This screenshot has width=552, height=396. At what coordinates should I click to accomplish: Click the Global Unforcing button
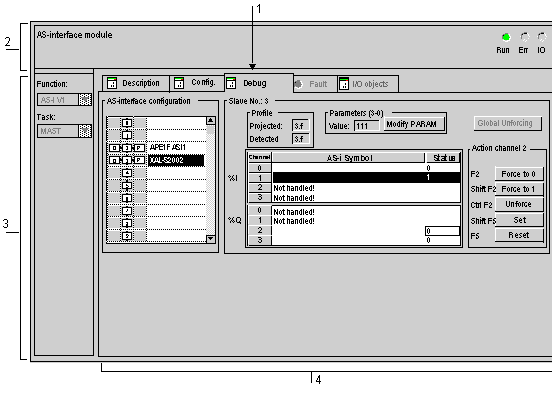point(507,123)
